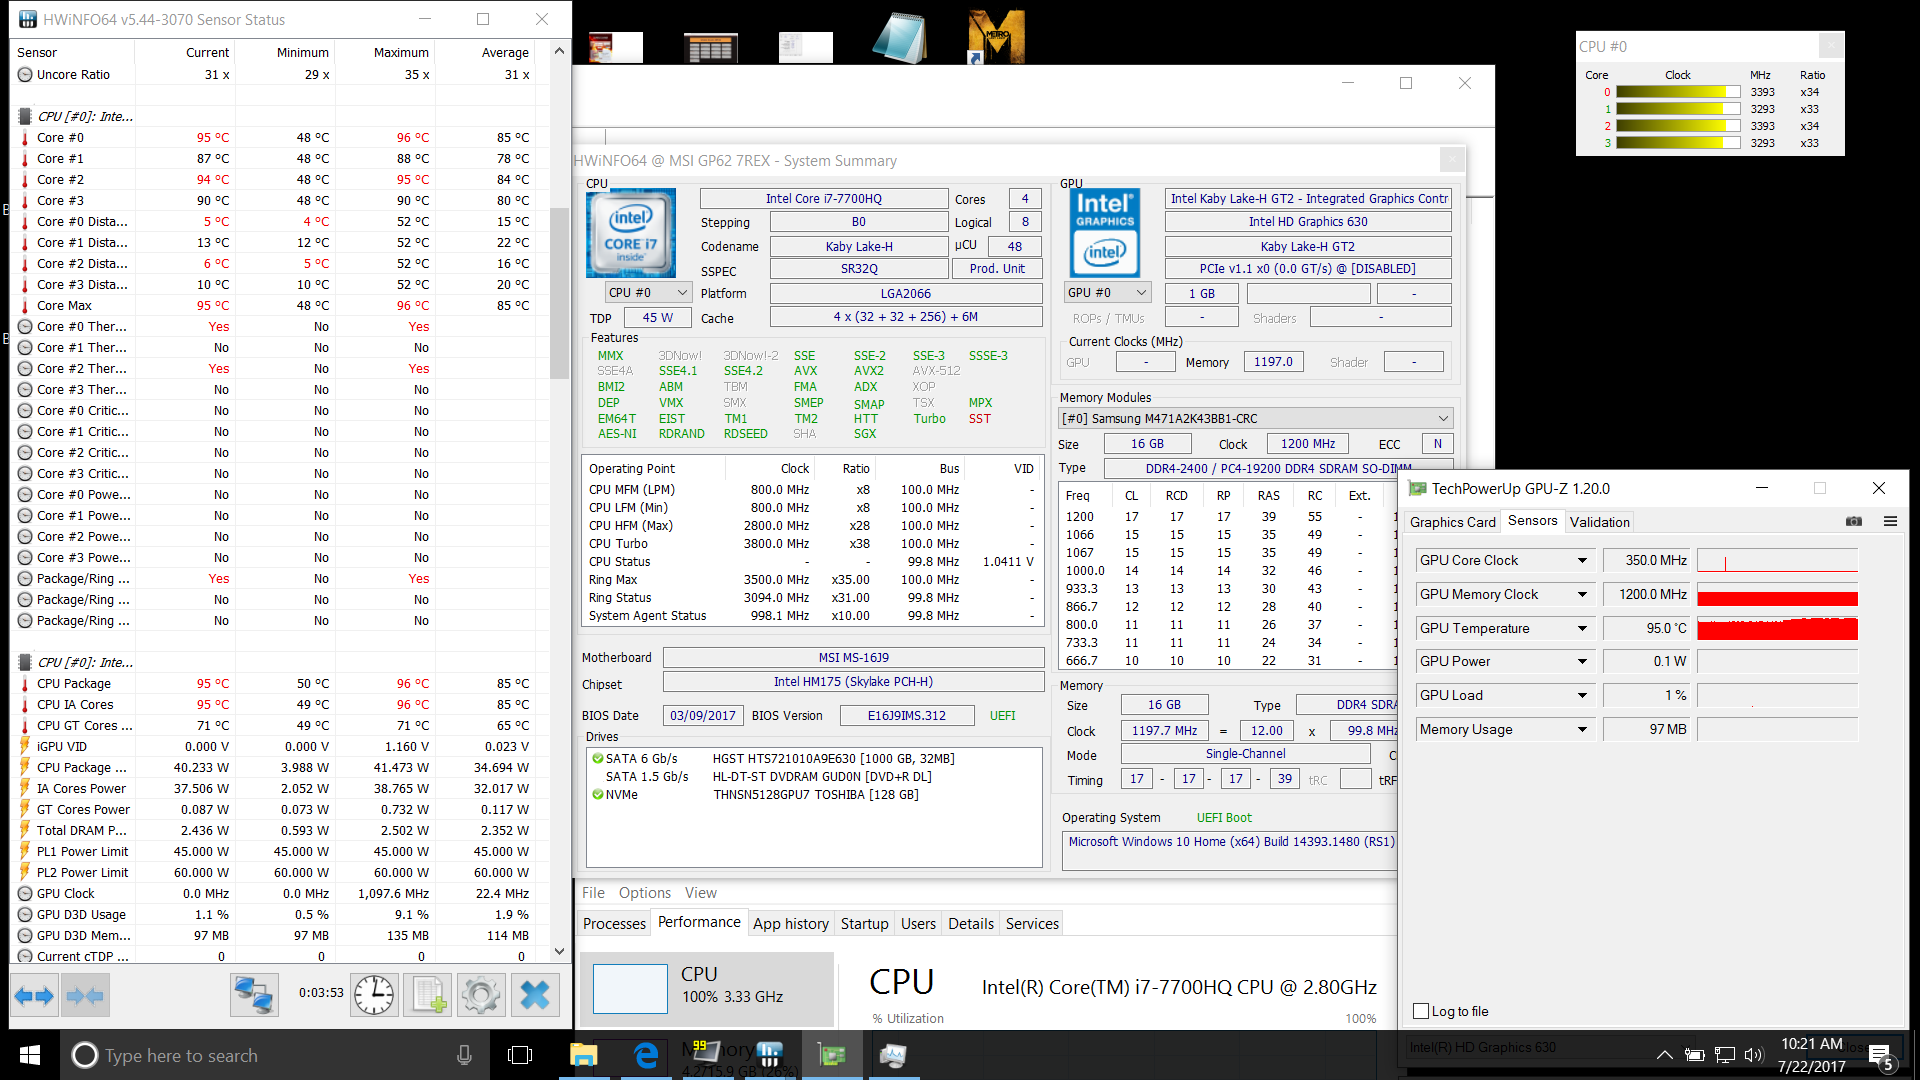Viewport: 1920px width, 1080px height.
Task: Reset the sensor timer using the clock icon
Action: 374,995
